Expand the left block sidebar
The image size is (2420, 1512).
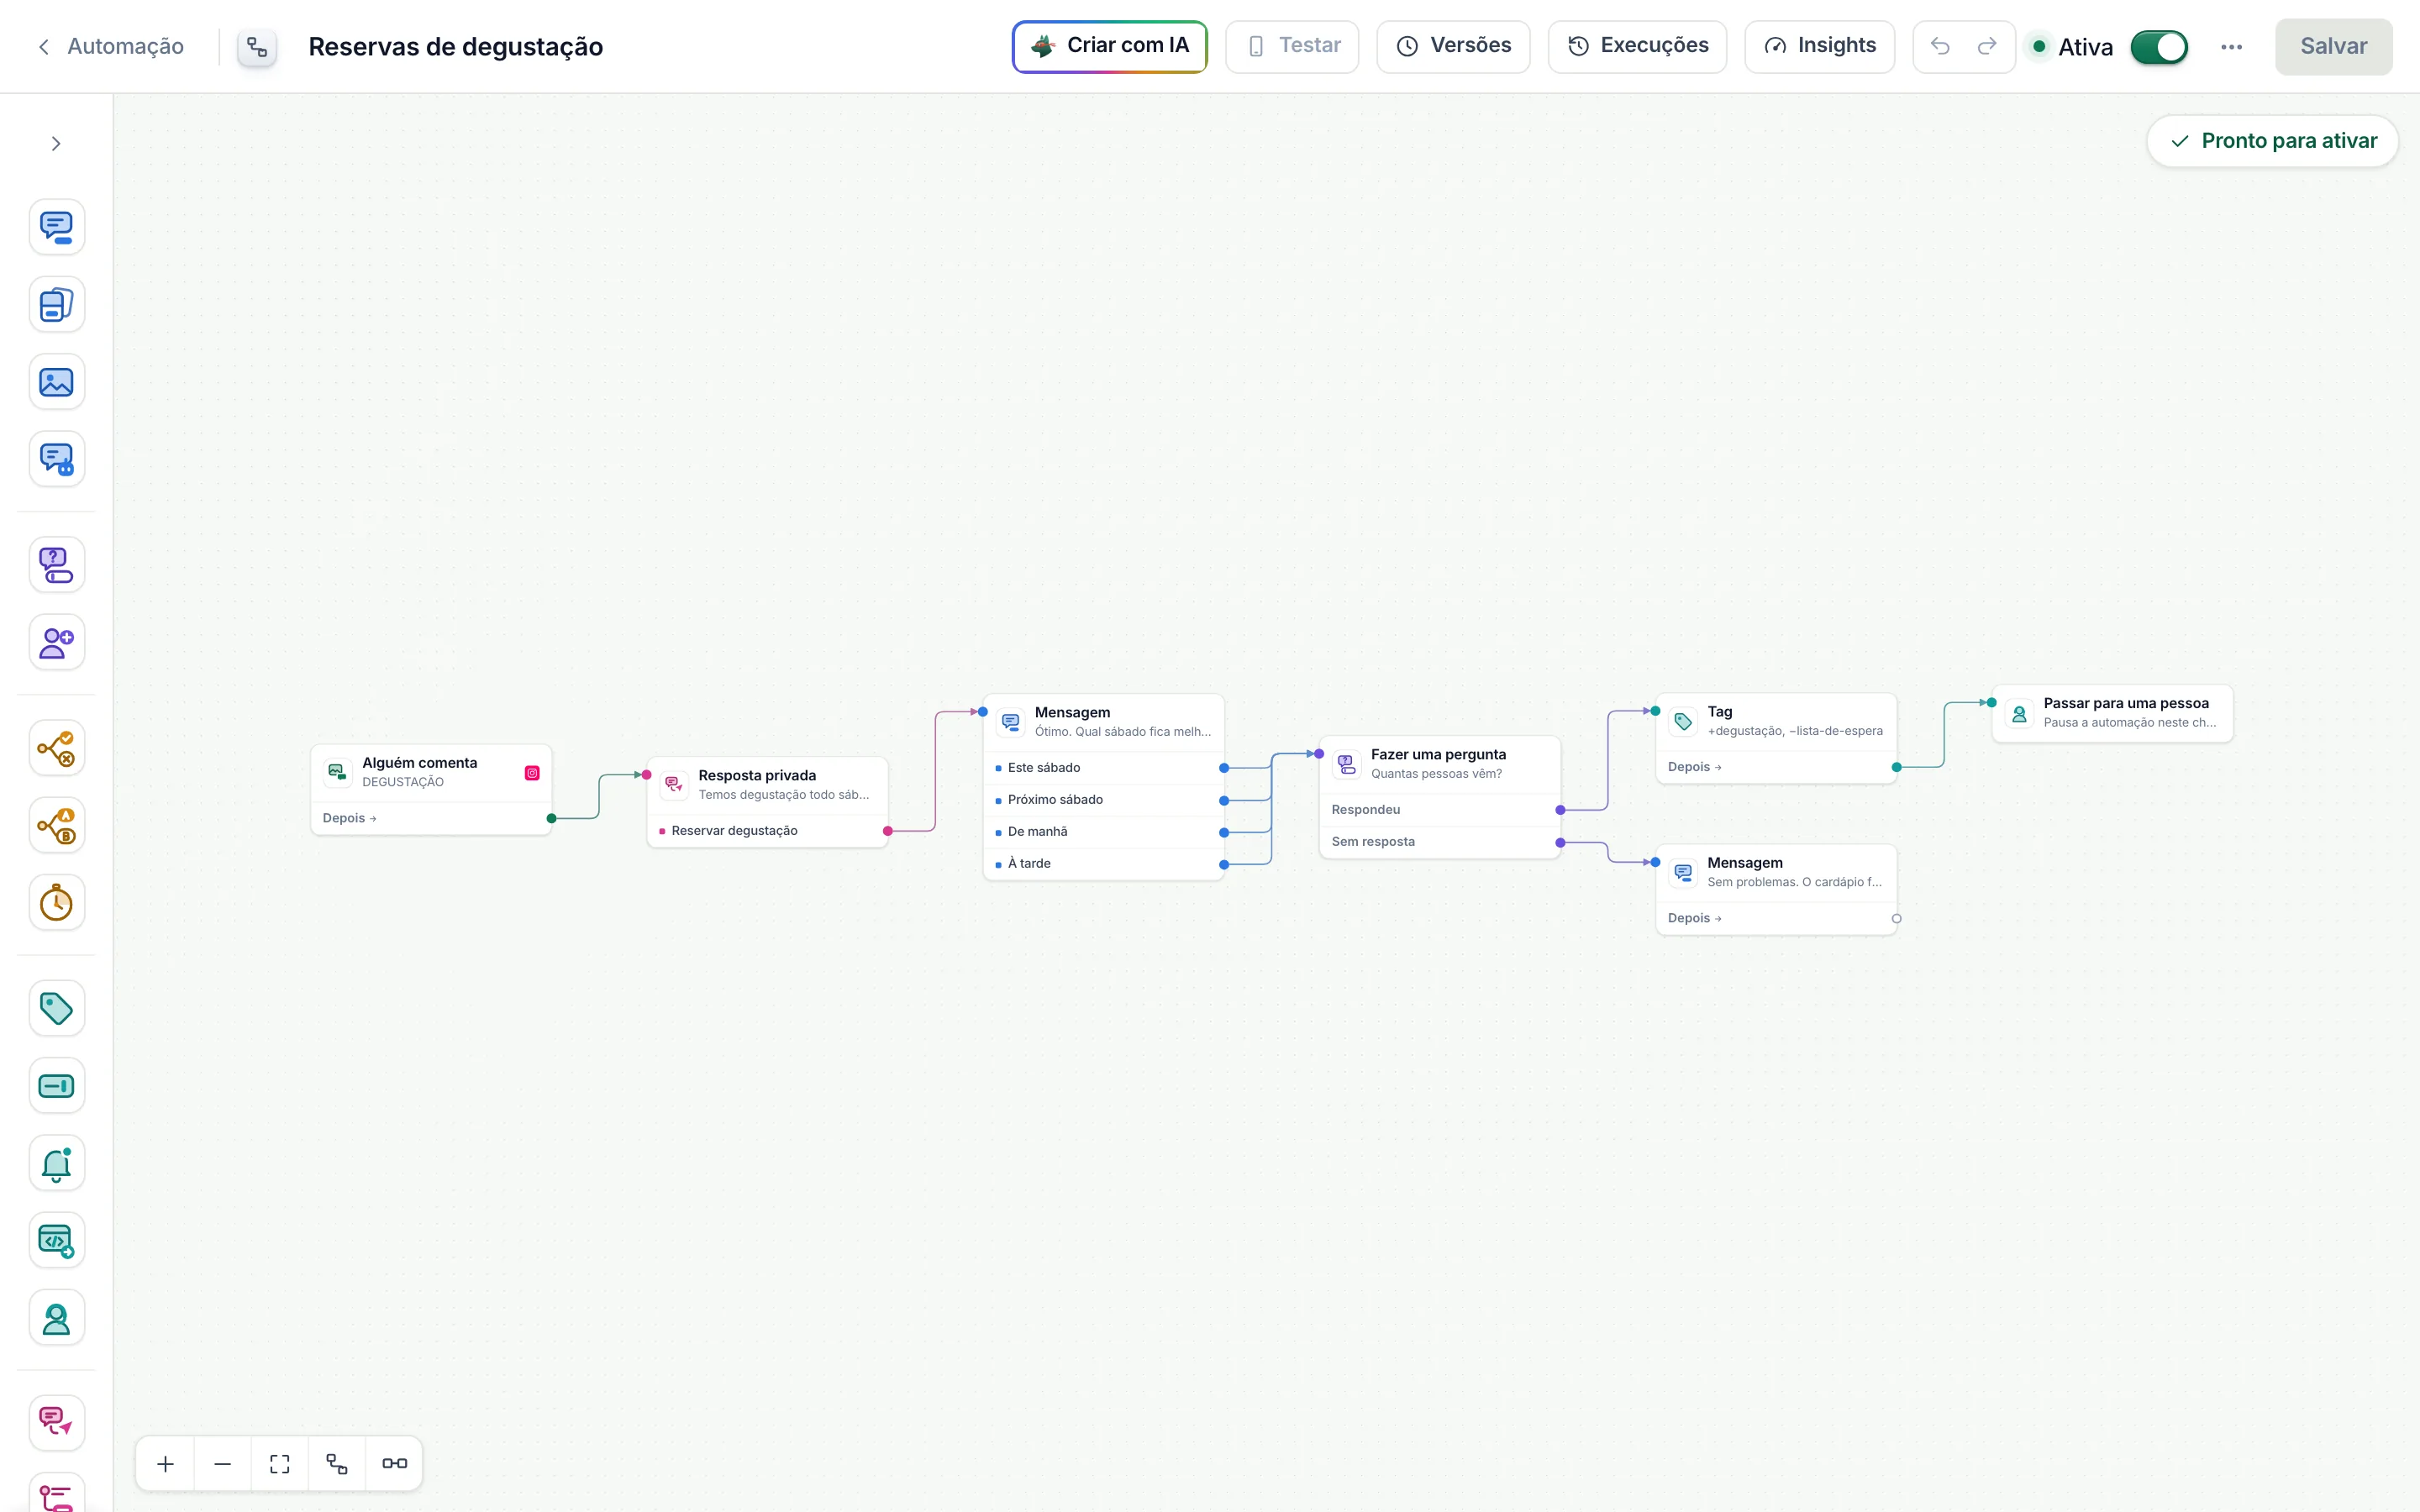click(56, 144)
